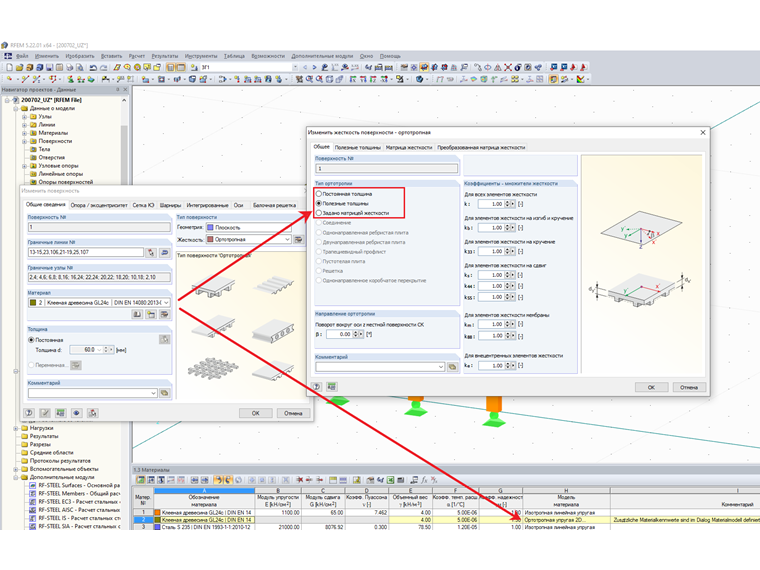Click blue color swatch of 'Сталь S 235' row
The width and height of the screenshot is (760, 570).
158,527
